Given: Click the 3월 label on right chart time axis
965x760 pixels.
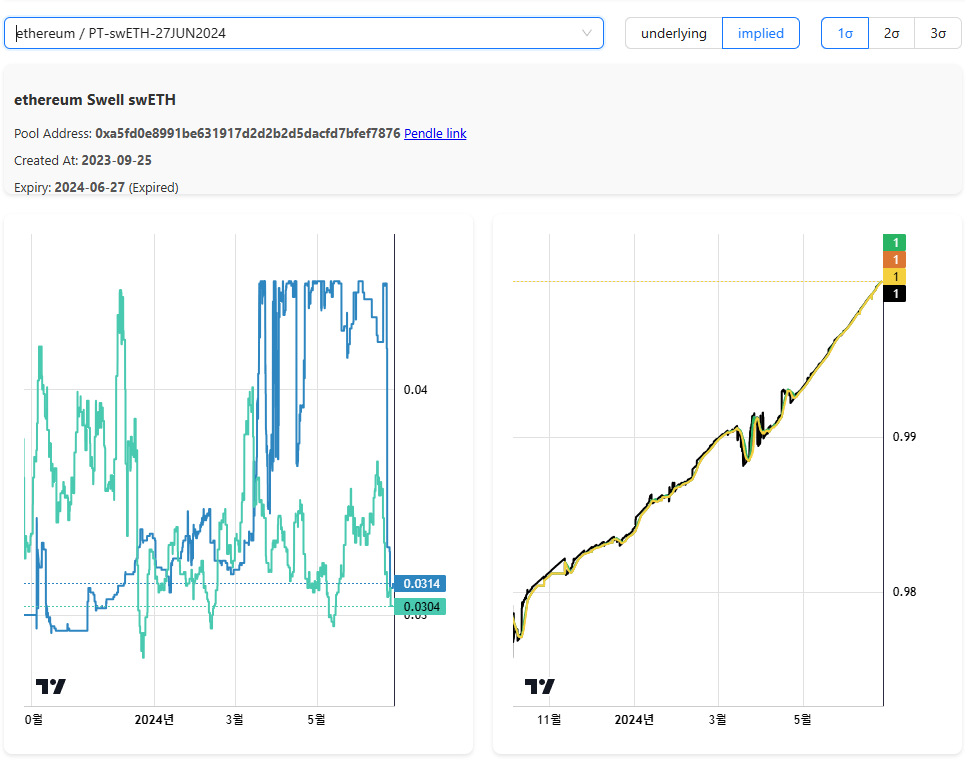Looking at the screenshot, I should tap(718, 719).
